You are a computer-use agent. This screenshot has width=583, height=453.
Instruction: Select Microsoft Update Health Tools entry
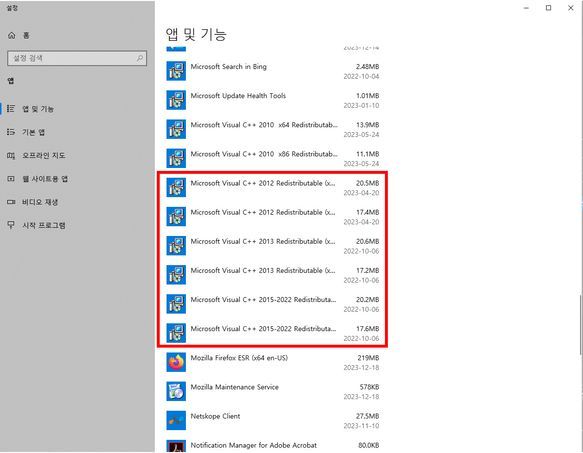pos(273,100)
